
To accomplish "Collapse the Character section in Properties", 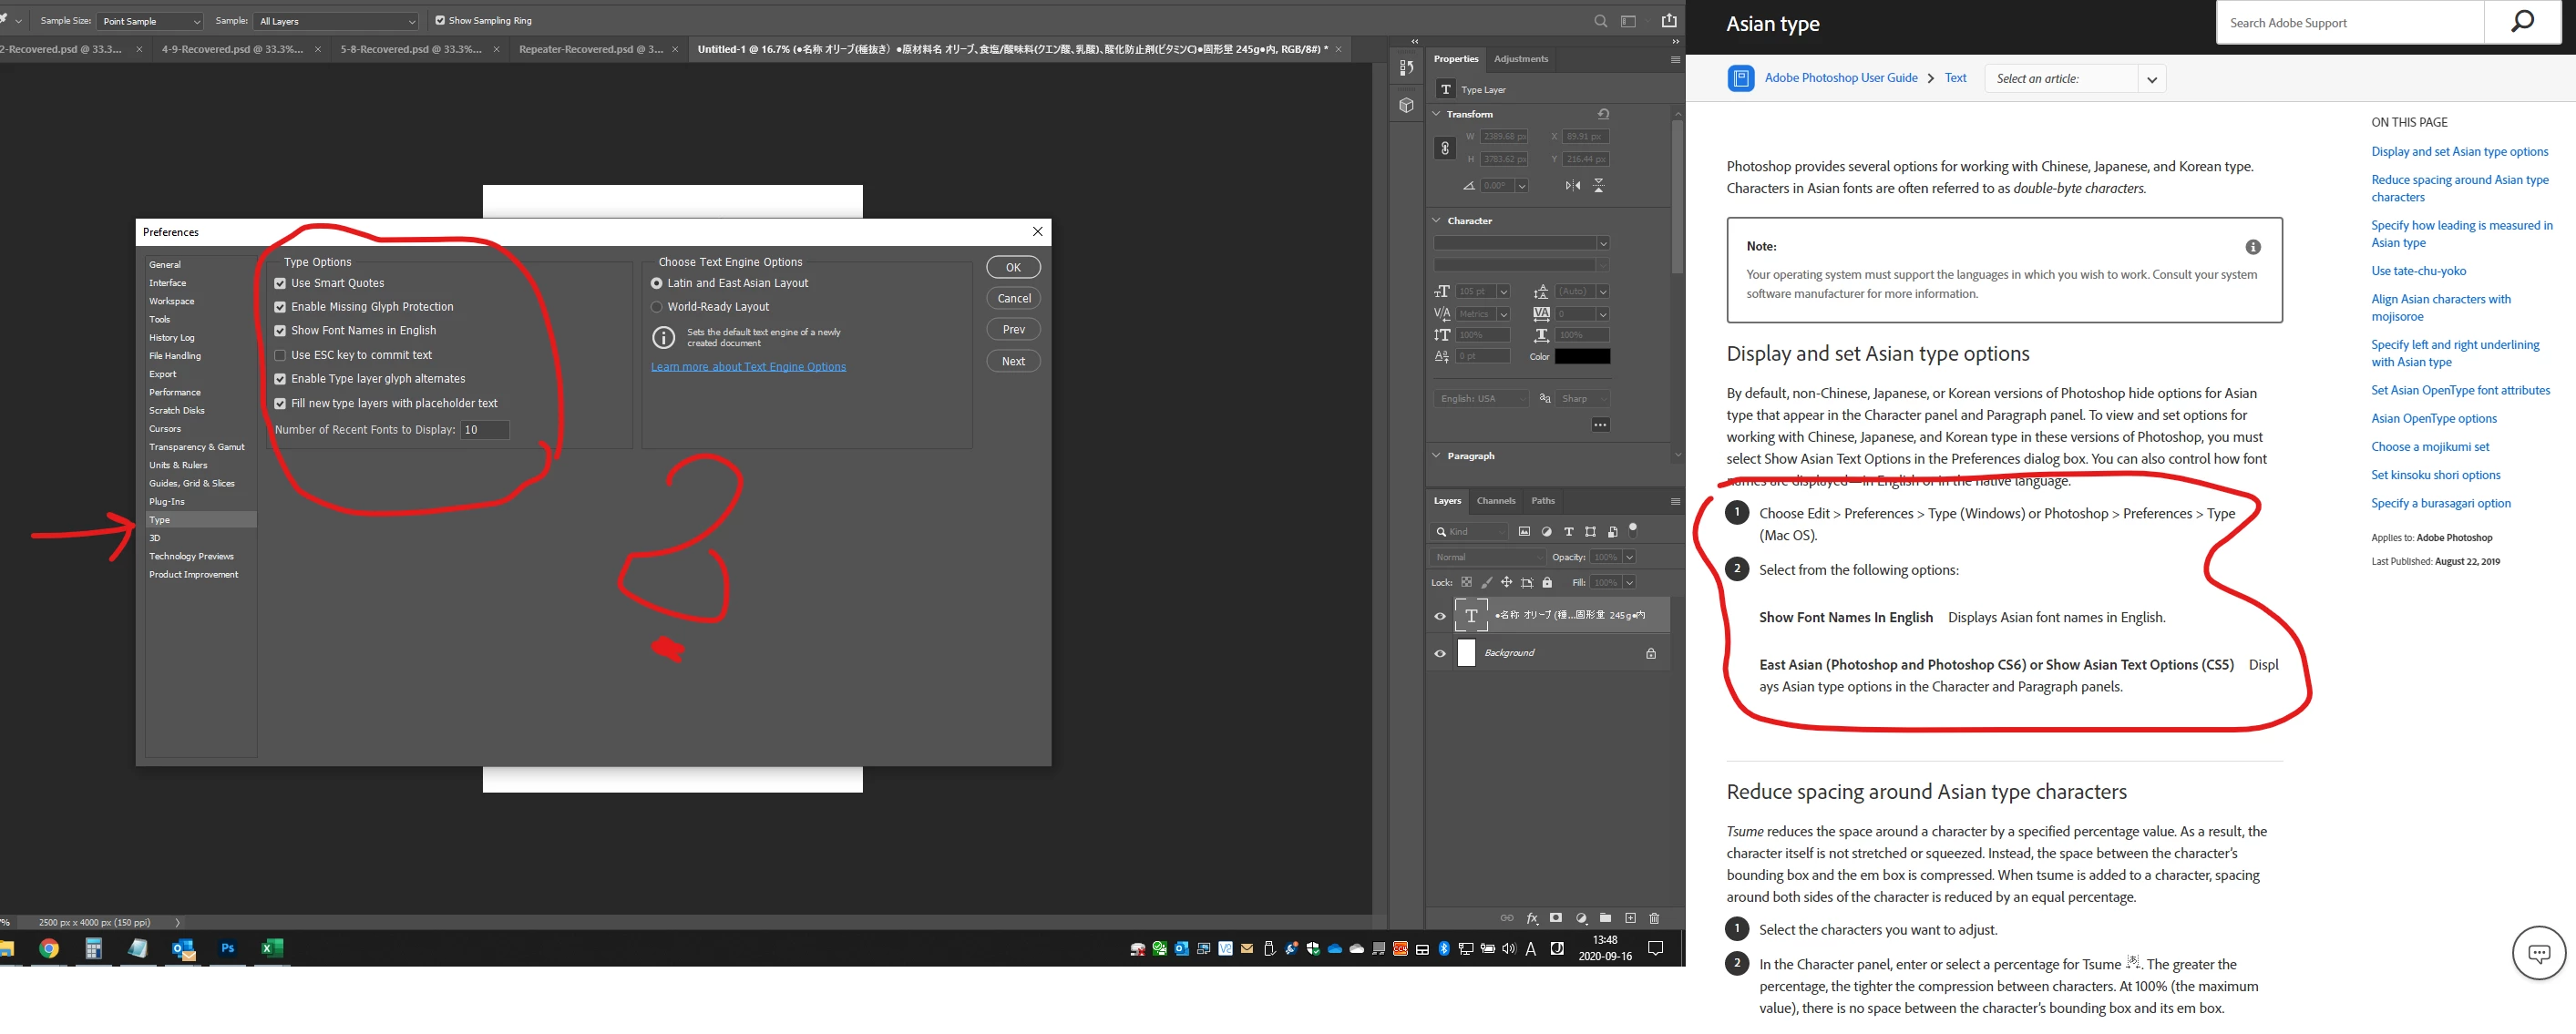I will [1437, 220].
